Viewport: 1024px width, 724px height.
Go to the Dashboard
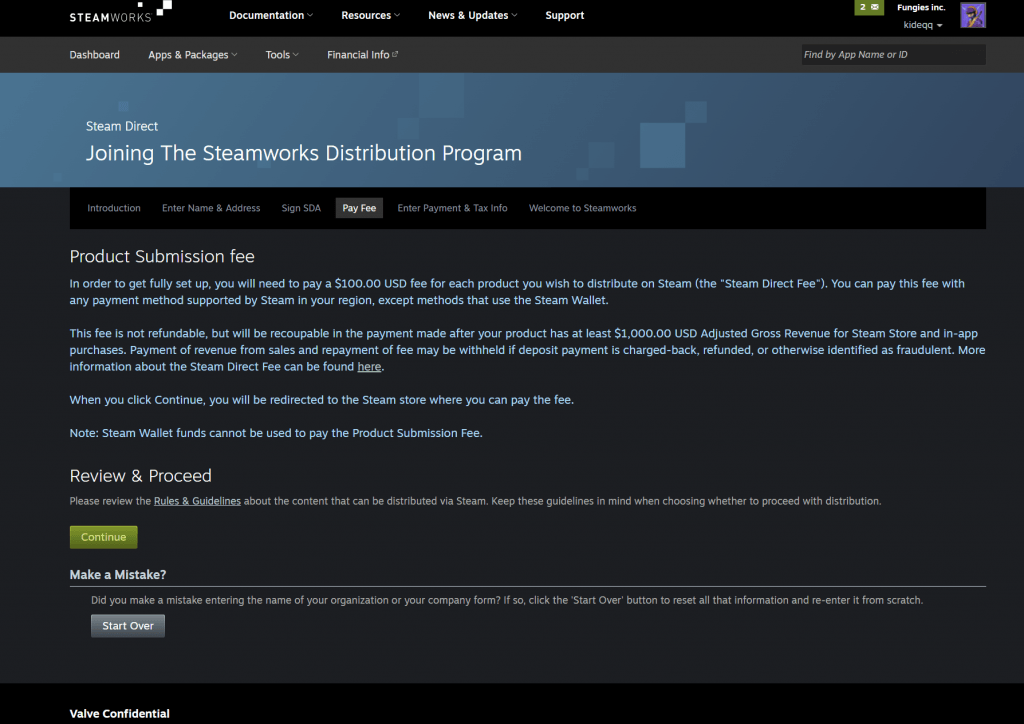95,55
